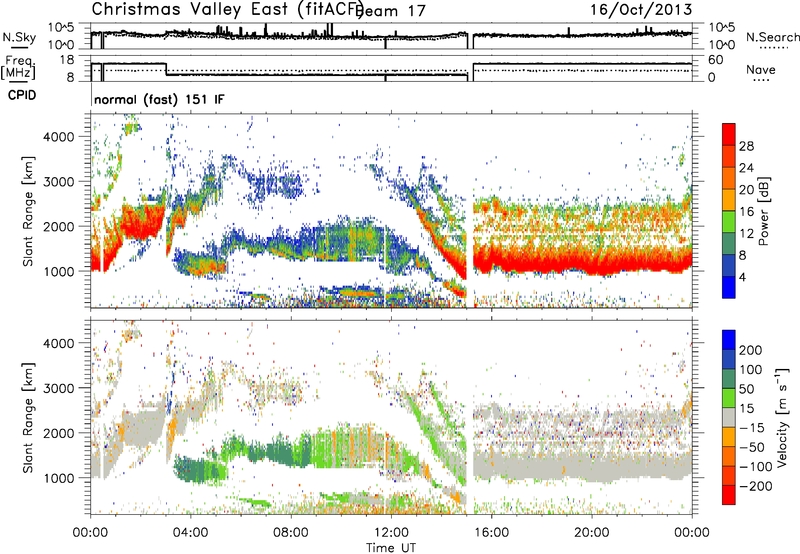Click the 'N.Search' legend label
Viewport: 800px width, 554px height.
(x=773, y=37)
